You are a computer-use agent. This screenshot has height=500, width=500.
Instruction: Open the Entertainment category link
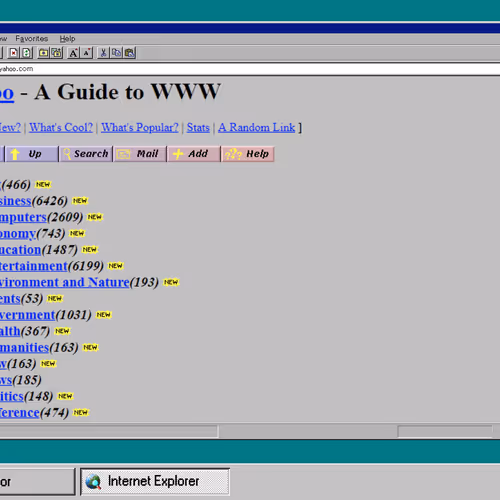click(x=34, y=266)
